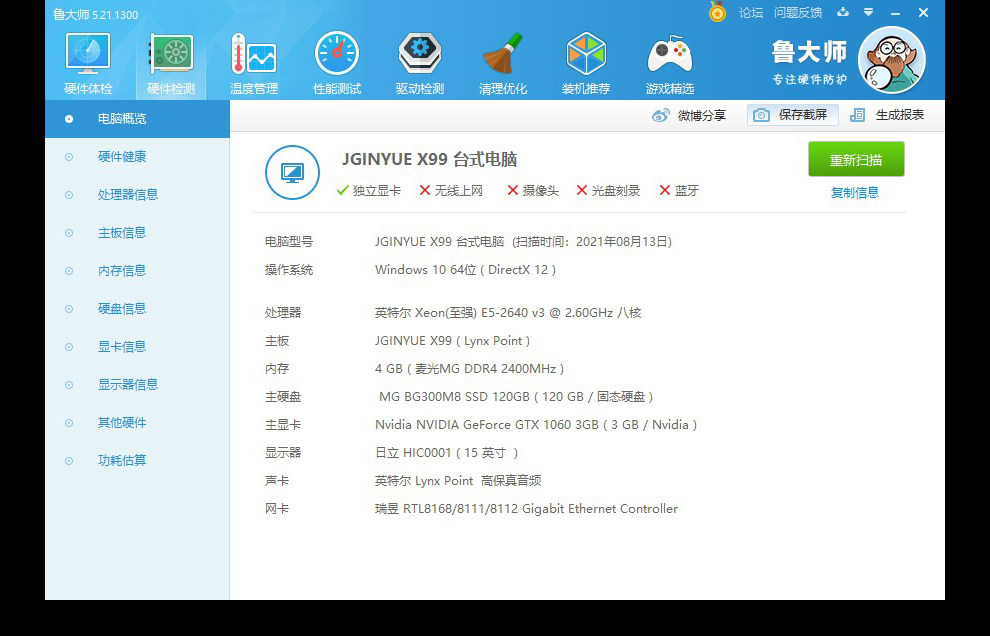
Task: Click 微博分享 text
Action: tap(701, 116)
